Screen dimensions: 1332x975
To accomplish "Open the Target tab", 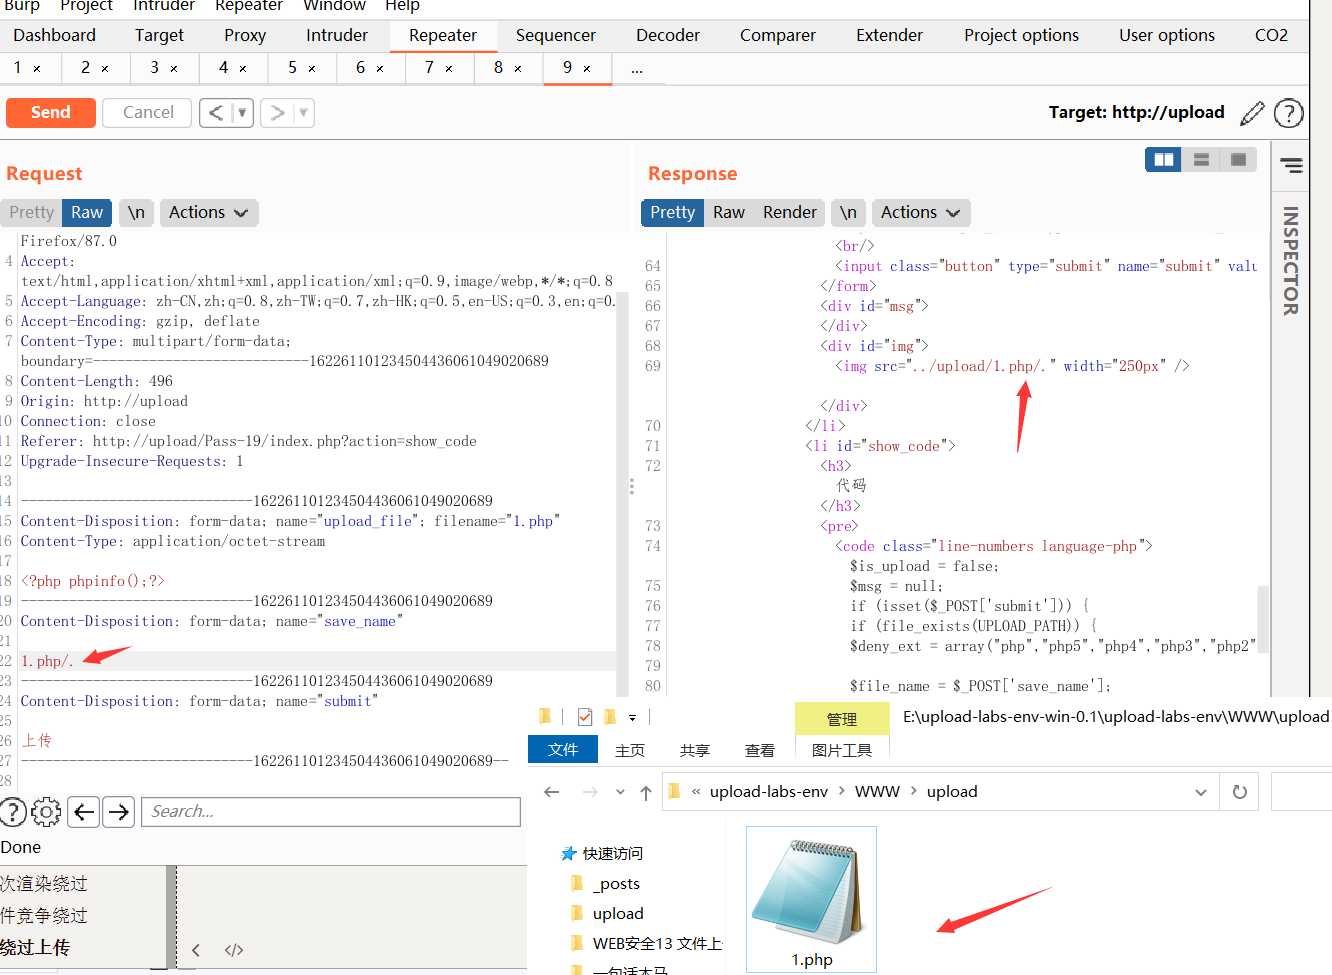I will pyautogui.click(x=160, y=35).
